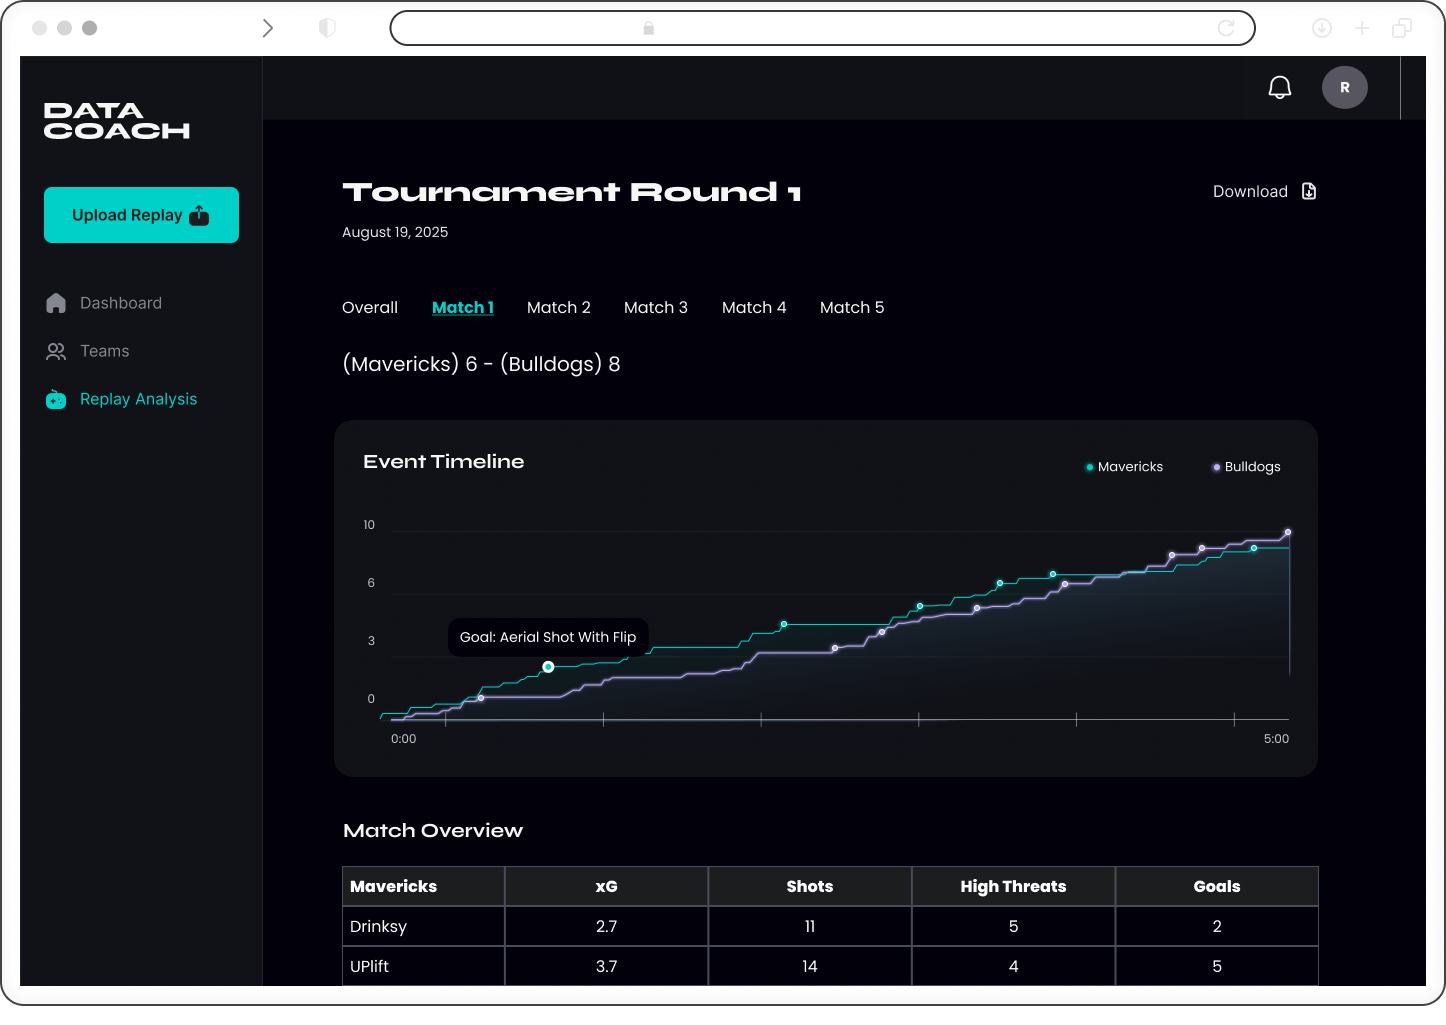Screen dimensions: 1446x1025
Task: Open Replay Analysis in the sidebar
Action: coord(138,399)
